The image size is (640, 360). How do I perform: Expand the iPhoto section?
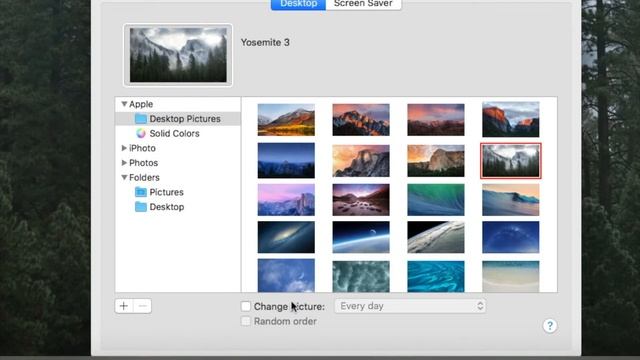tap(124, 148)
